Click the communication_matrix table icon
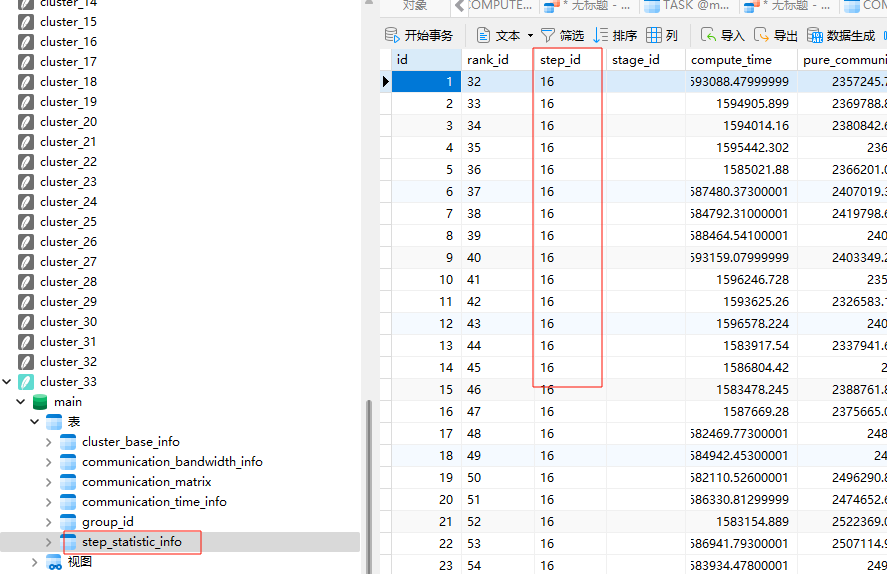Viewport: 887px width, 574px height. pos(68,482)
